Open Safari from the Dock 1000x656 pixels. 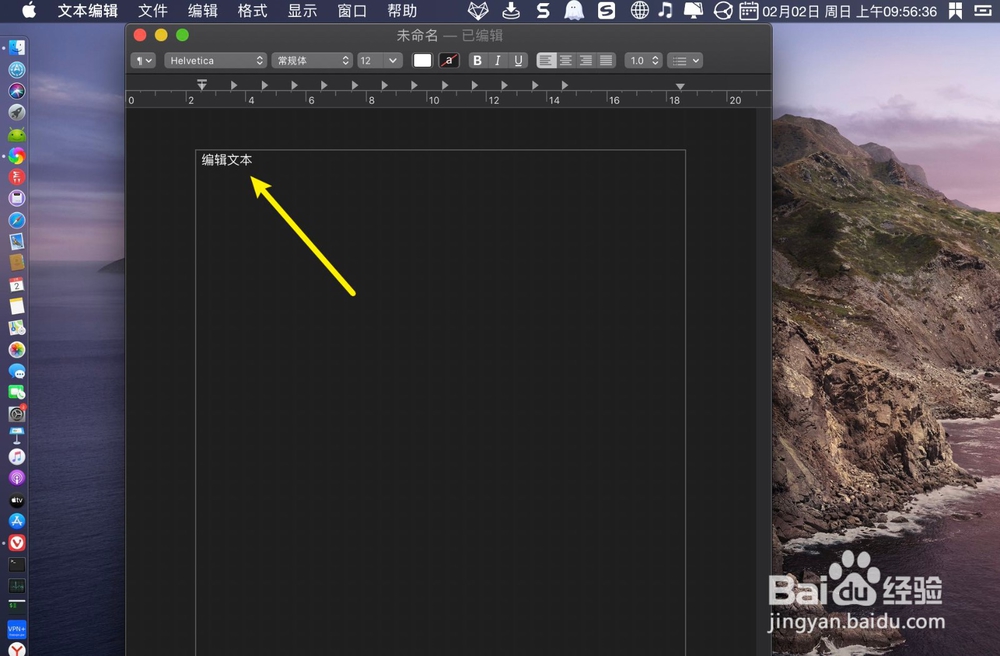pyautogui.click(x=17, y=220)
